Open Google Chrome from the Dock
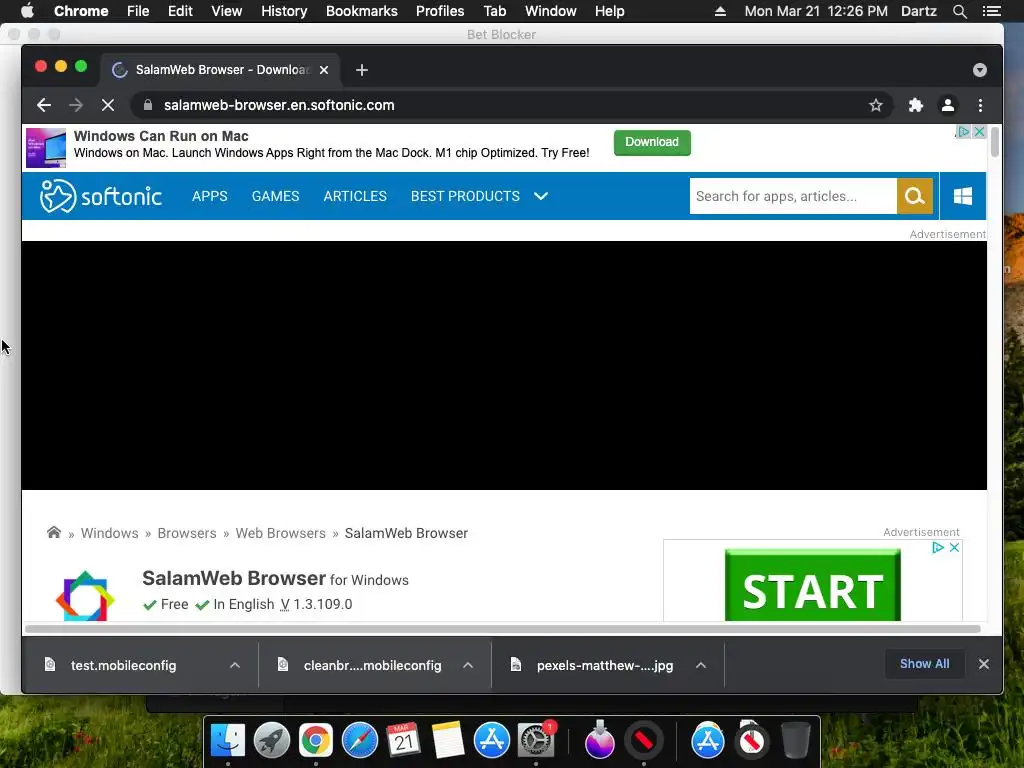The image size is (1024, 768). coord(315,741)
